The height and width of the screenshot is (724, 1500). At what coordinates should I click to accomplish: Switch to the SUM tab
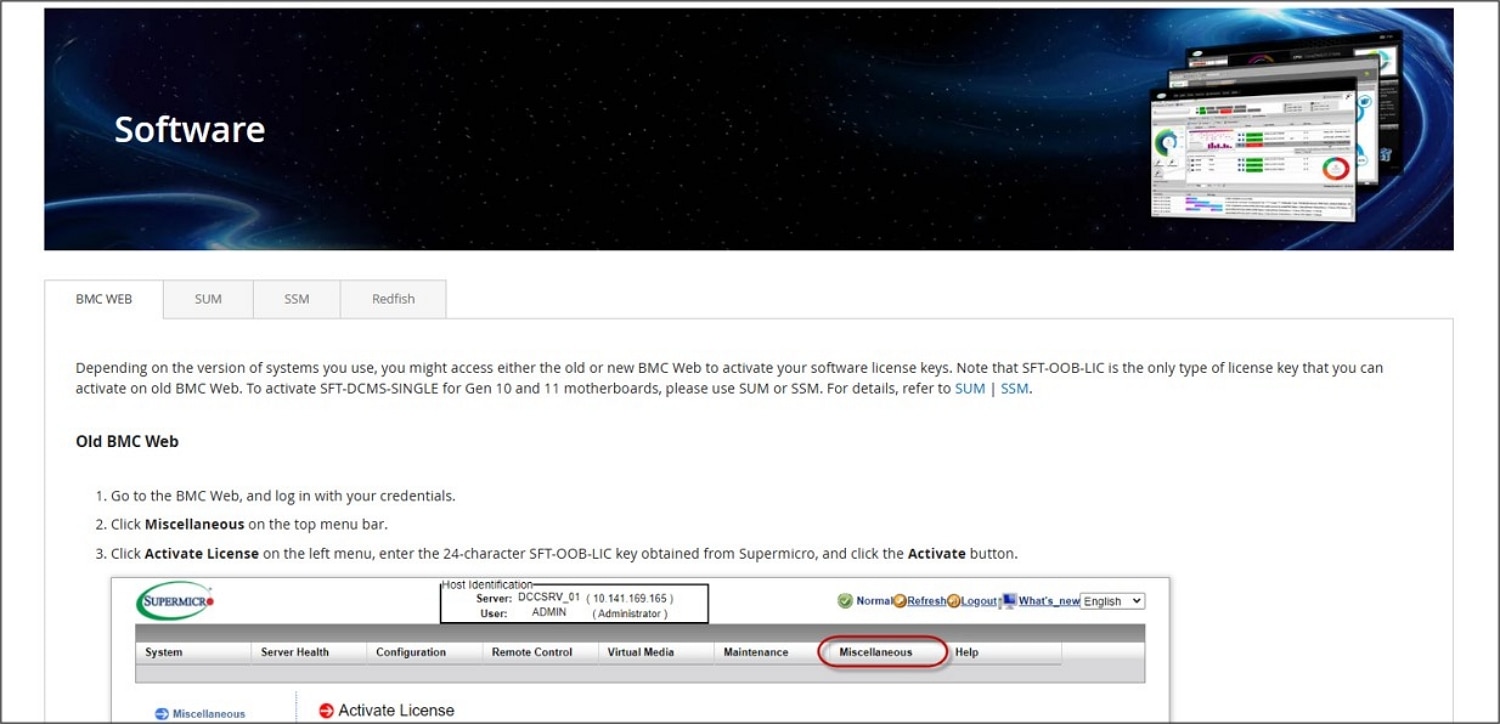click(x=208, y=299)
